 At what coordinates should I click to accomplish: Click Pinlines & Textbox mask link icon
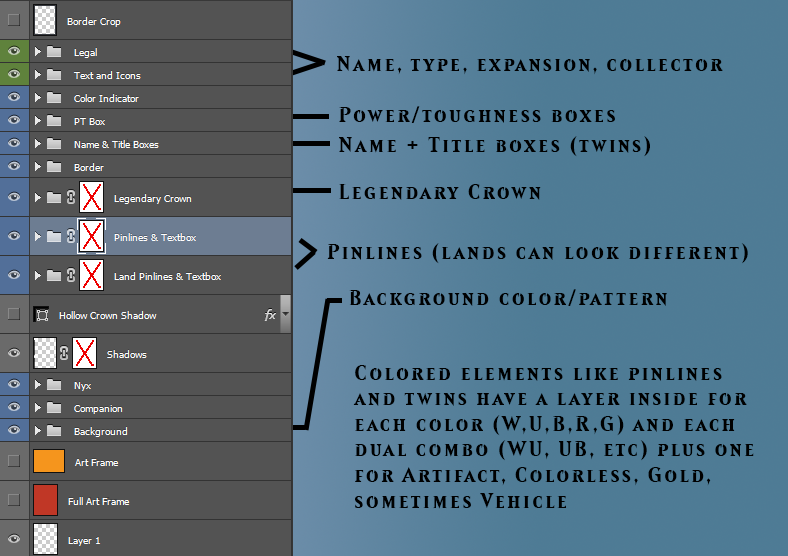[x=71, y=236]
